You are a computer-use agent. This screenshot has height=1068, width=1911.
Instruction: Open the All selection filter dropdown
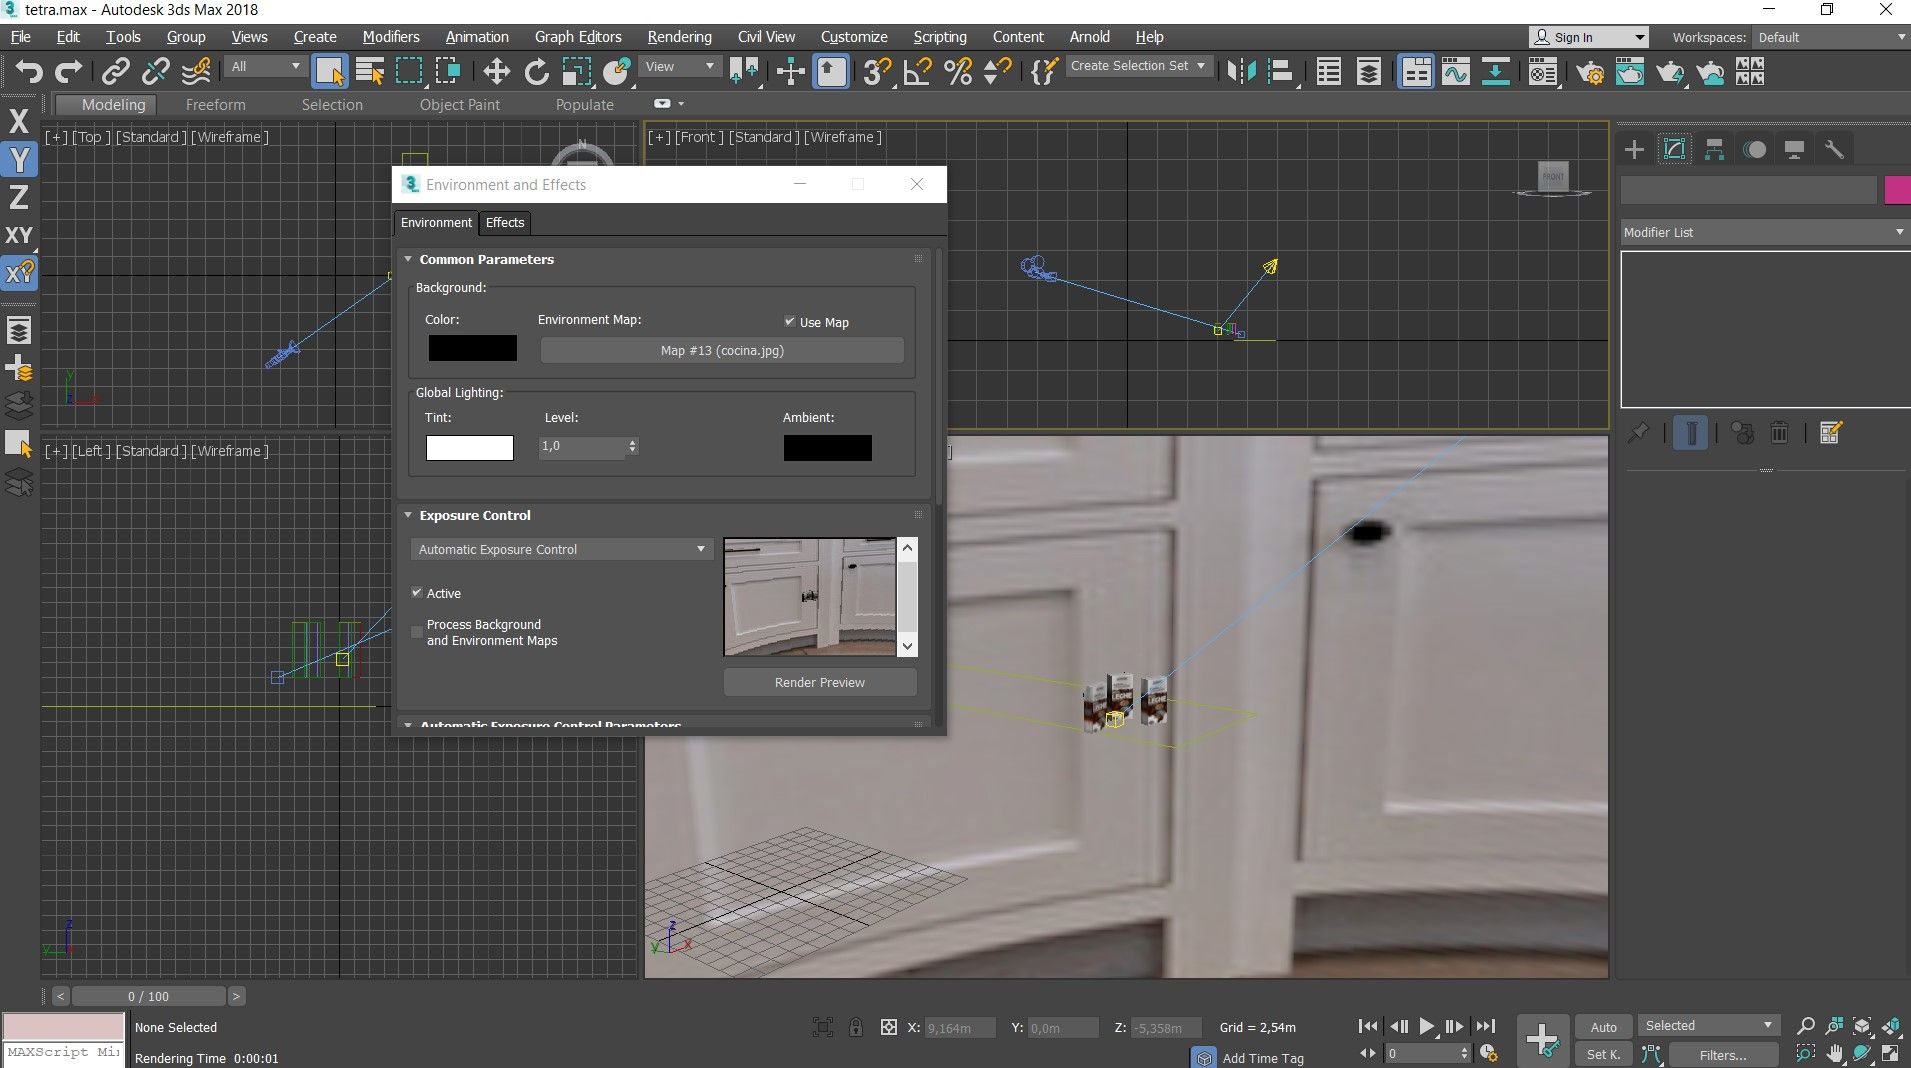point(265,66)
